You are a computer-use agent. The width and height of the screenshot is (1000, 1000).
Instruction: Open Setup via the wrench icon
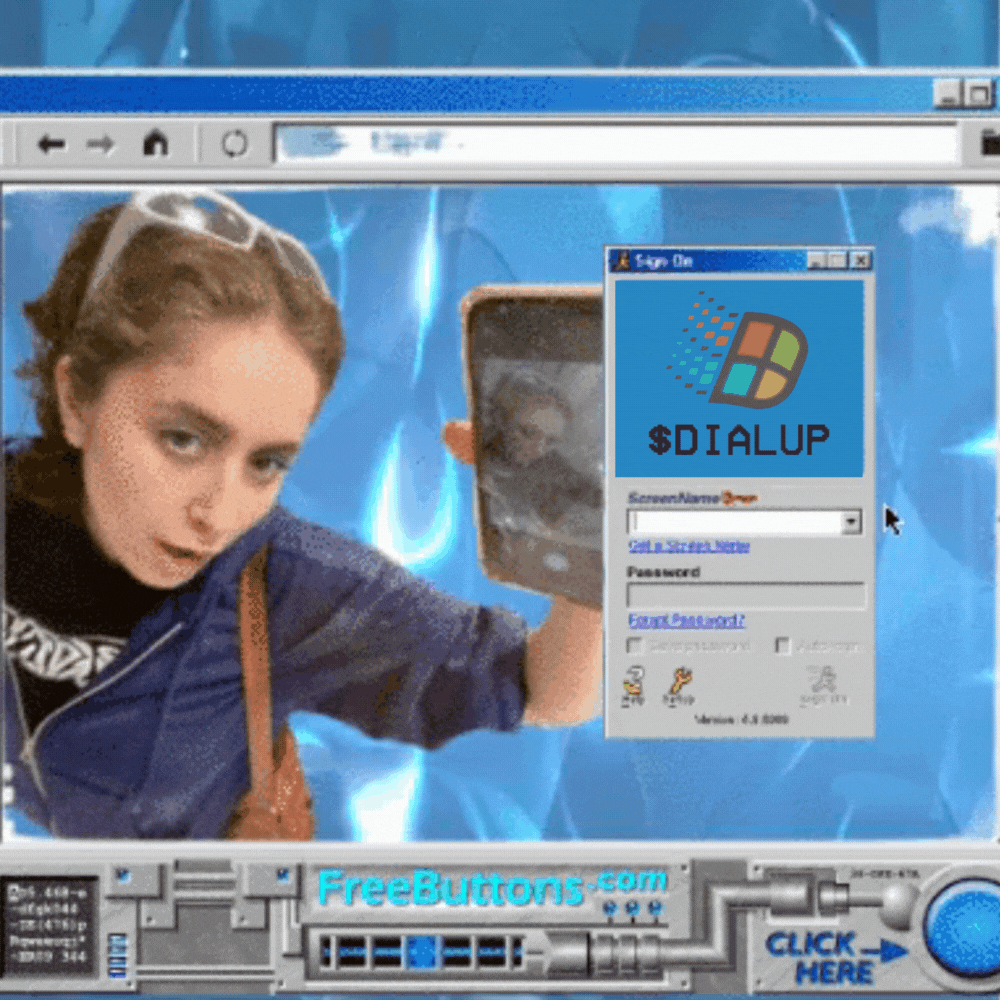[679, 686]
